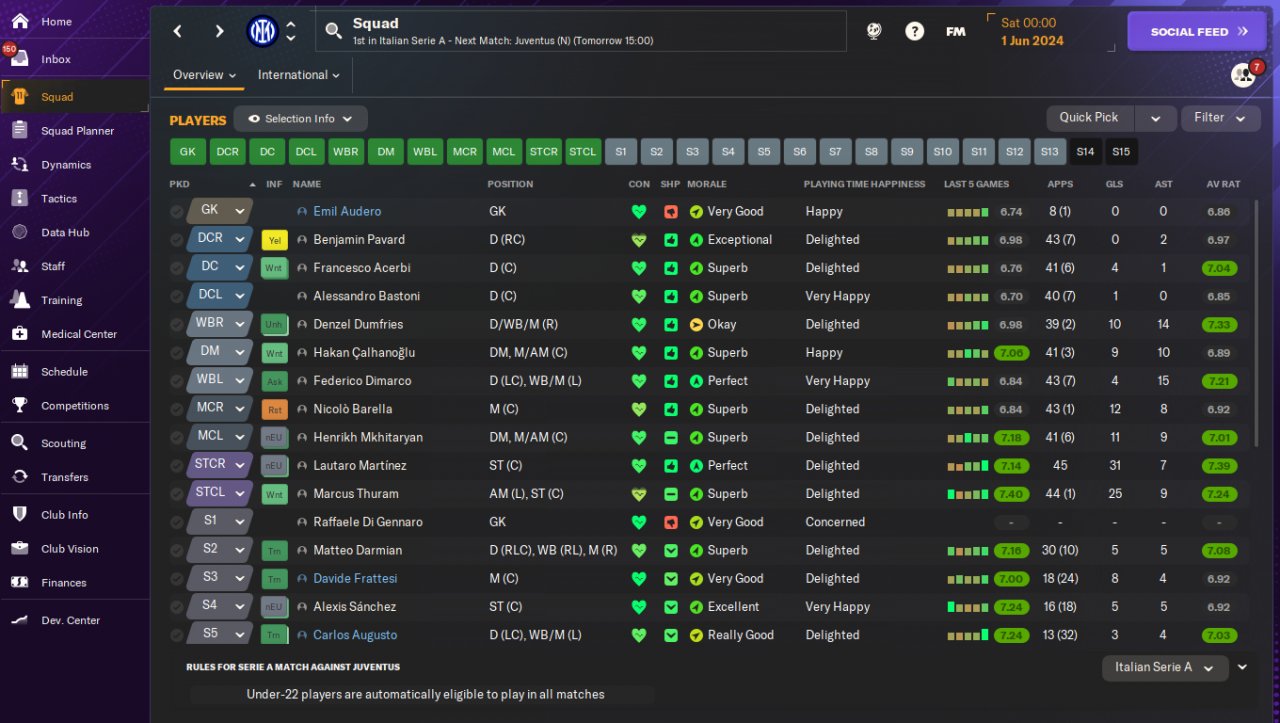The image size is (1280, 723).
Task: Open the help question mark icon
Action: 914,31
